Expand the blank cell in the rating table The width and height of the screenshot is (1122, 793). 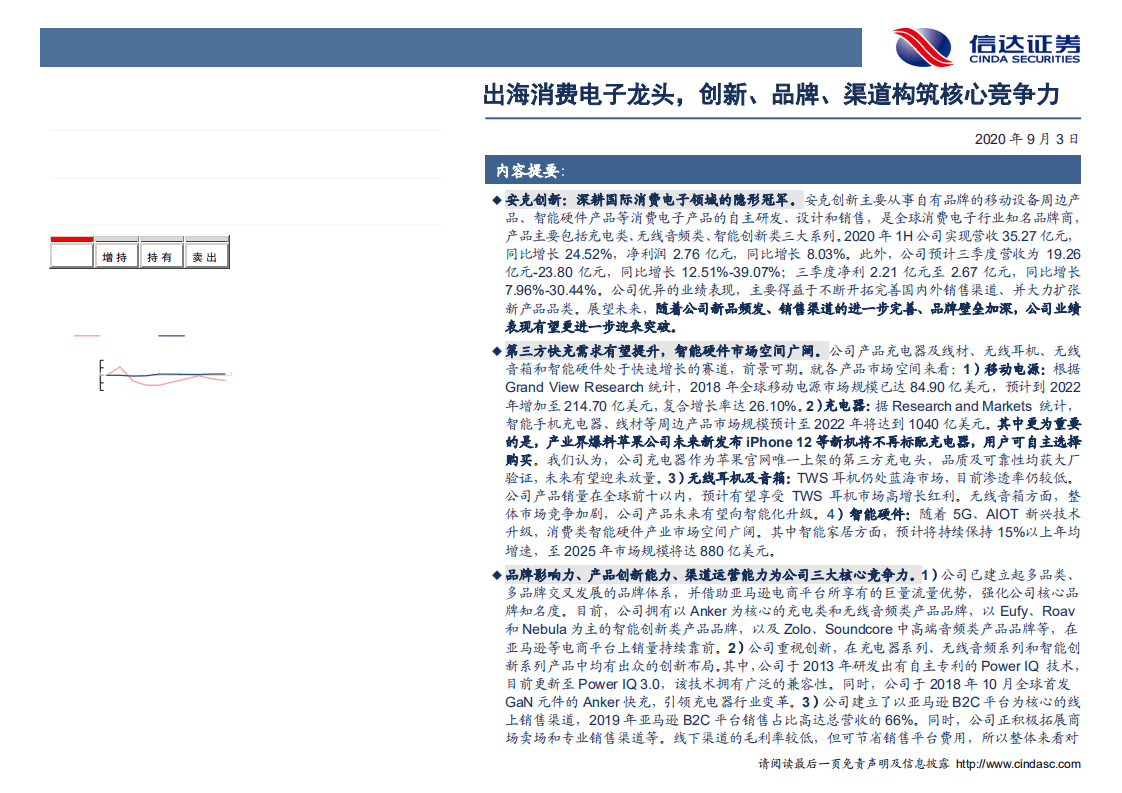pyautogui.click(x=70, y=256)
